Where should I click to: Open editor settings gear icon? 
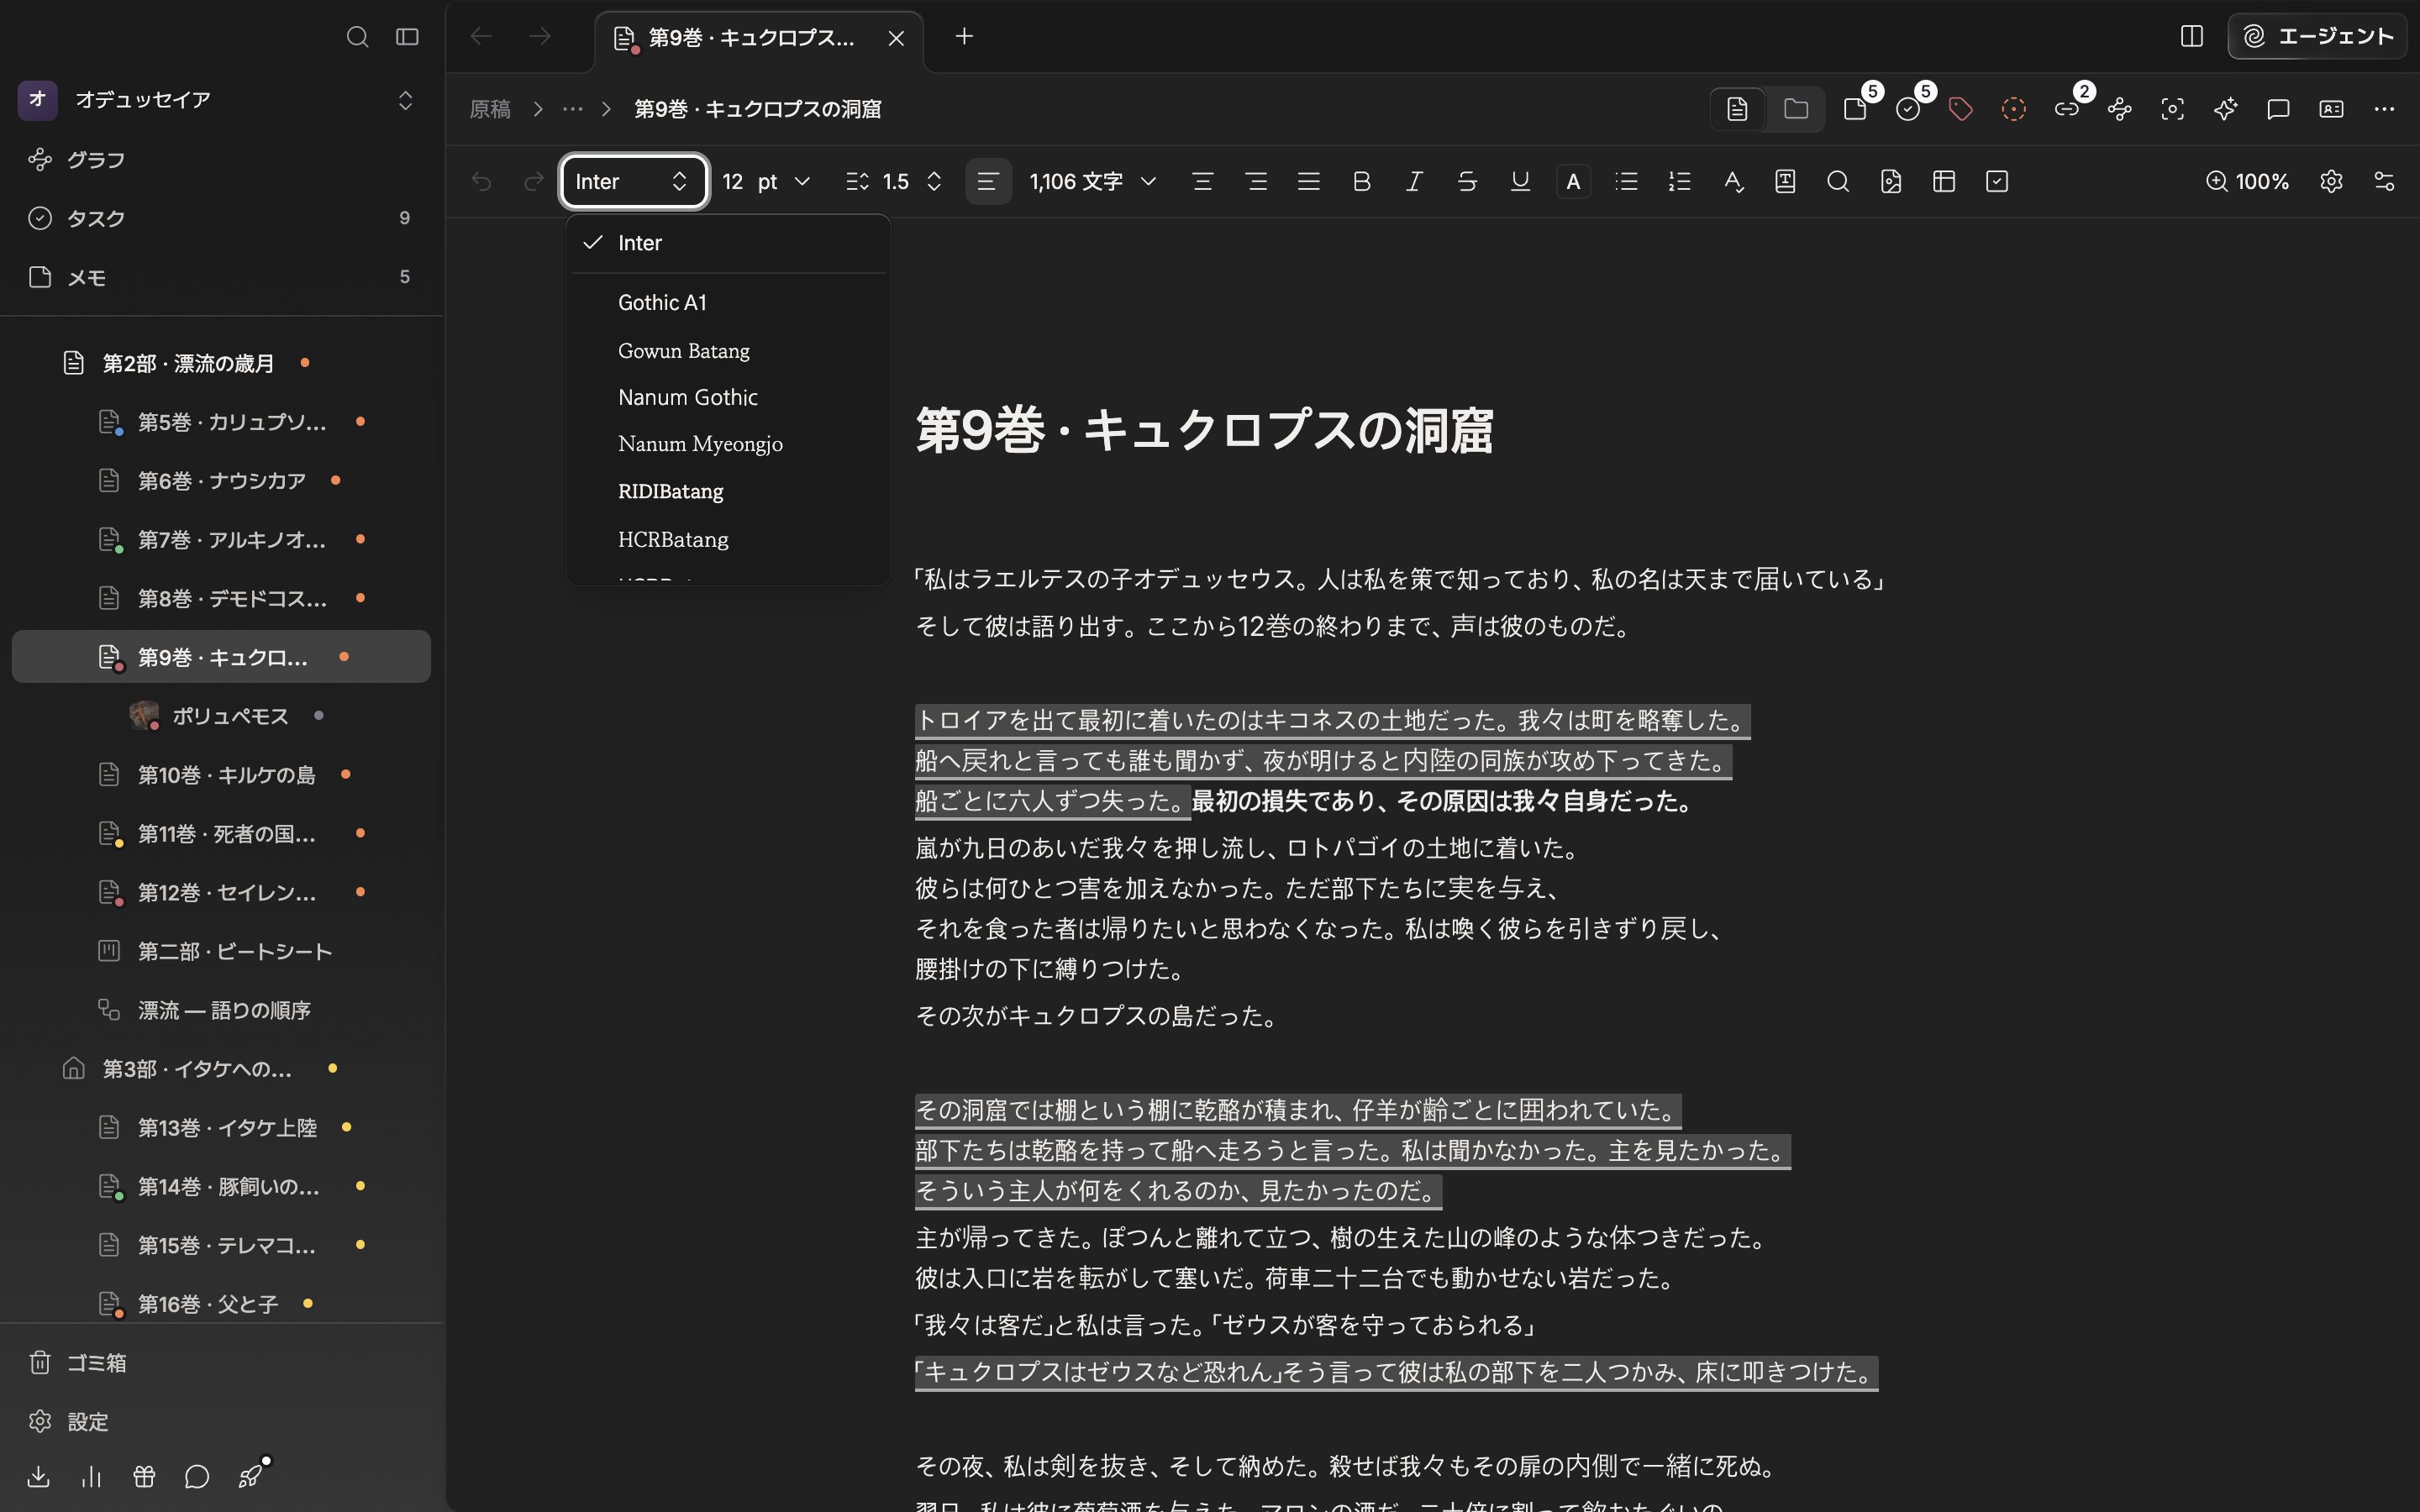(x=2331, y=182)
